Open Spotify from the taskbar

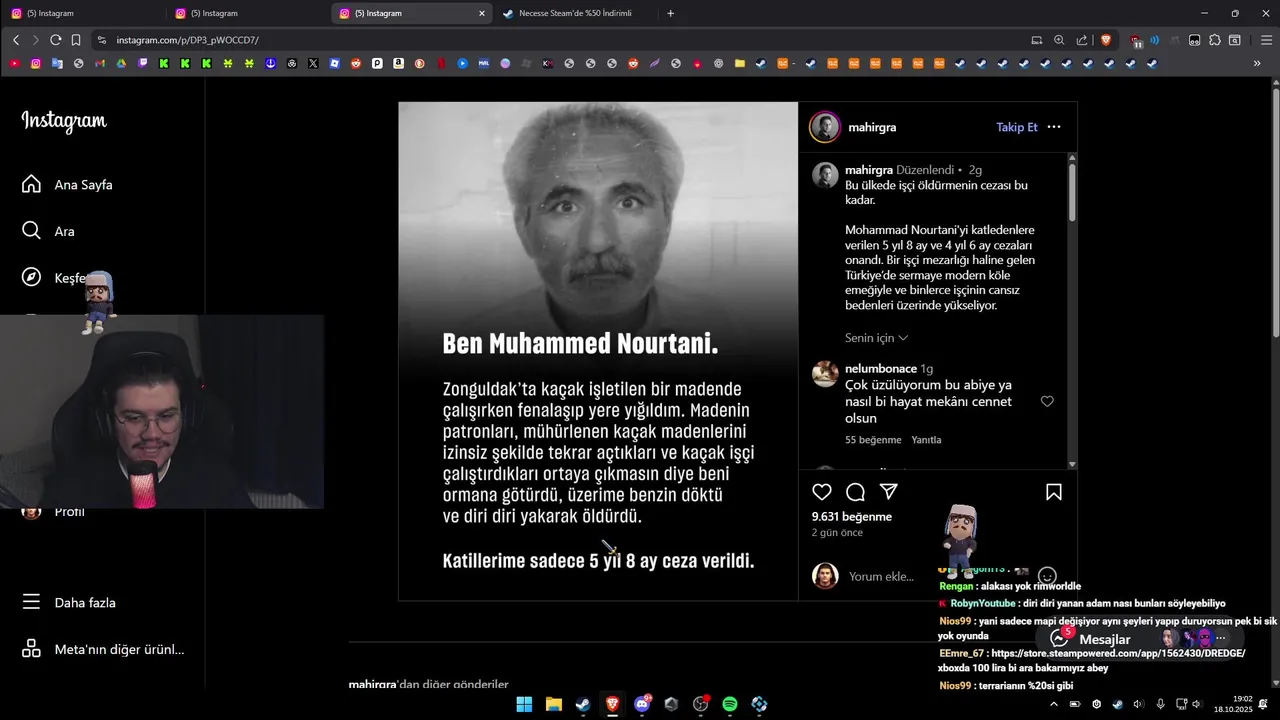(730, 704)
